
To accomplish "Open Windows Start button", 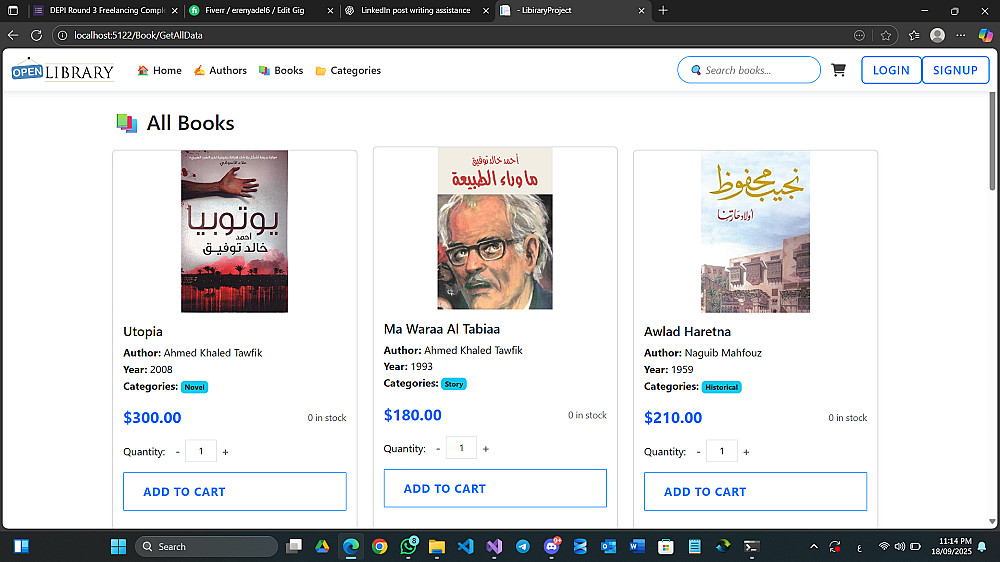I will [x=118, y=546].
